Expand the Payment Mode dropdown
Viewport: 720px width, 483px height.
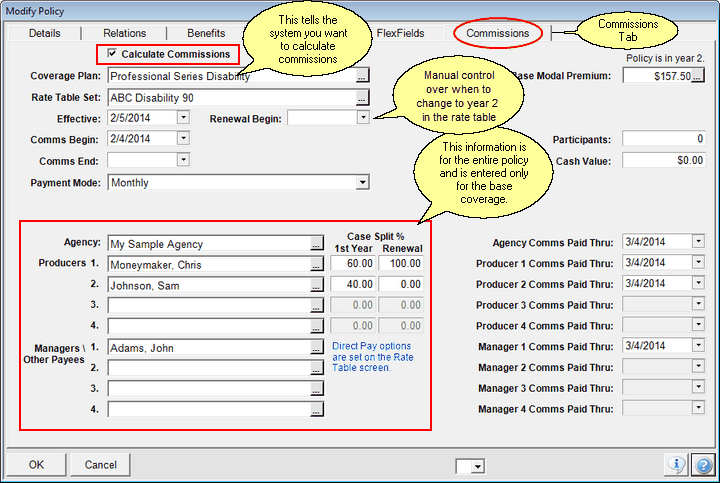click(x=362, y=182)
